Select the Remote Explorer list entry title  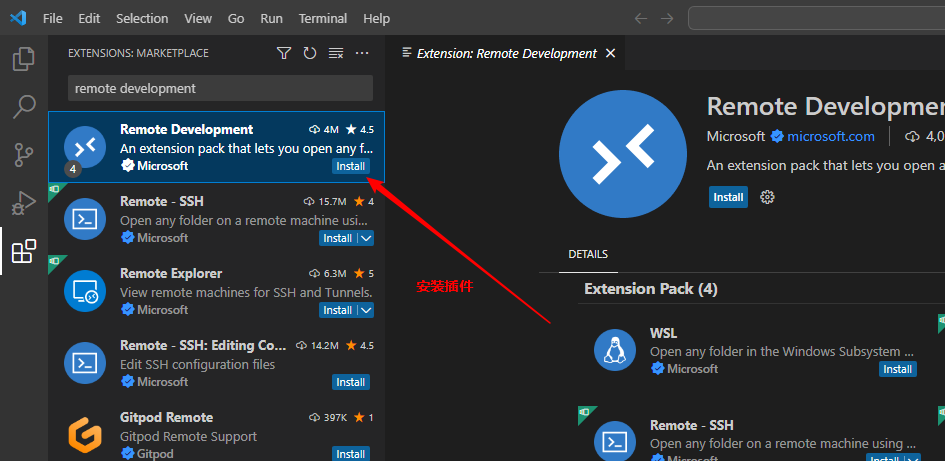coord(171,274)
